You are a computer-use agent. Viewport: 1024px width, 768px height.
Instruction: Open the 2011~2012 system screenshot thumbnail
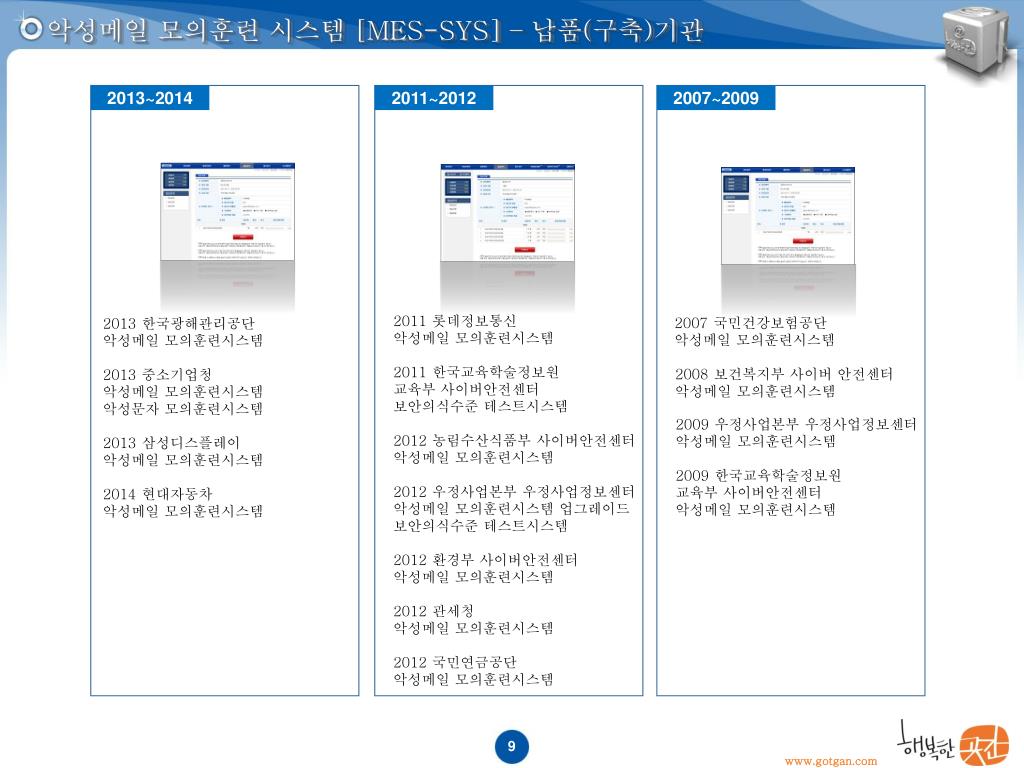(x=507, y=212)
